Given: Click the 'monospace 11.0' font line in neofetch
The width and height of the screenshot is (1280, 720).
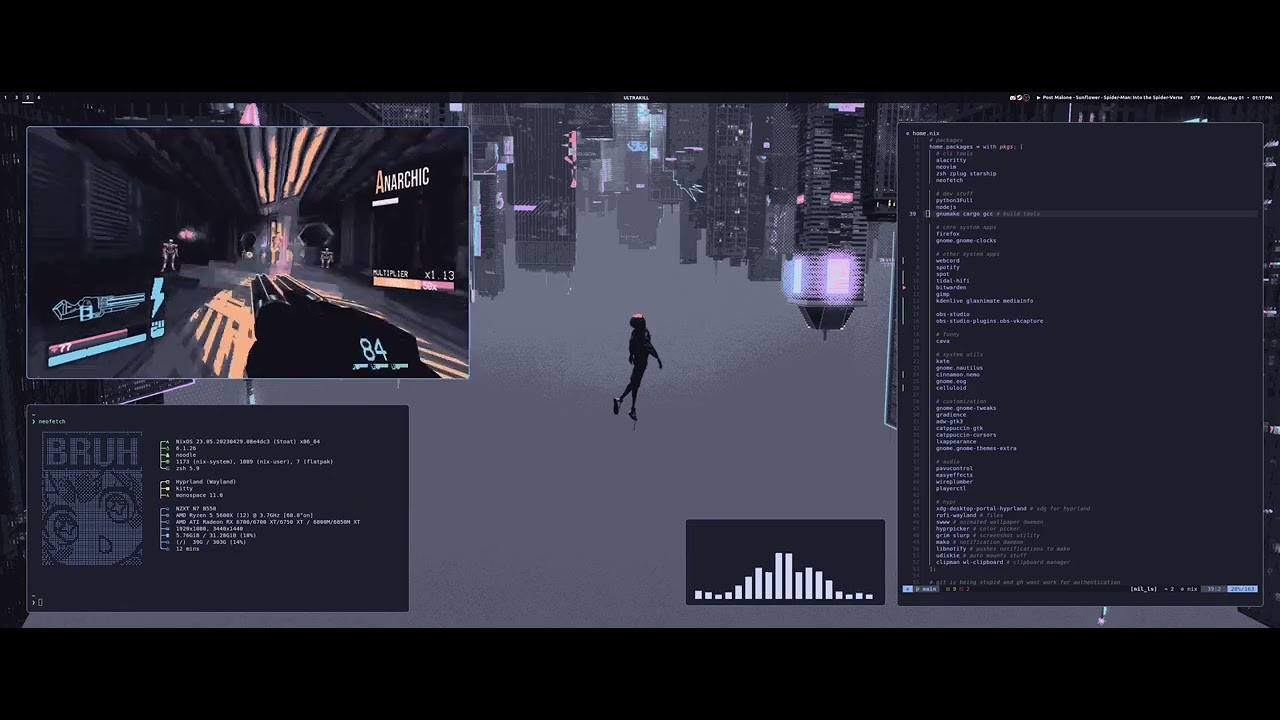Looking at the screenshot, I should coord(199,495).
